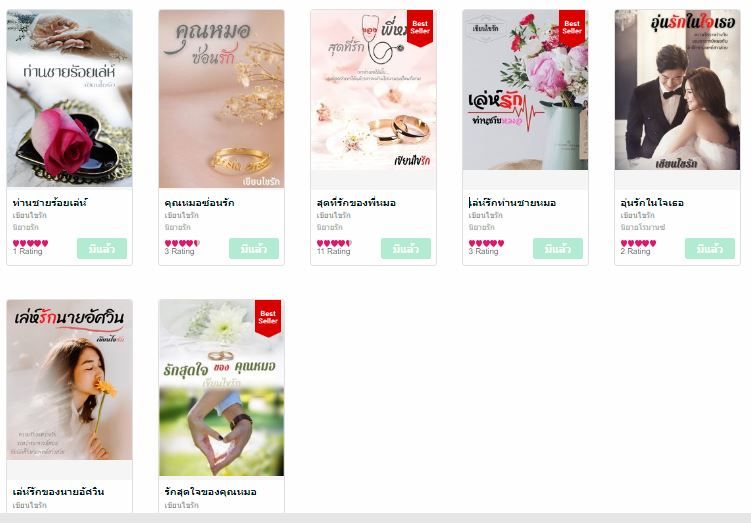Open the เล่ห์รักของนายอัศวิน book cover
This screenshot has width=751, height=523.
(x=69, y=380)
